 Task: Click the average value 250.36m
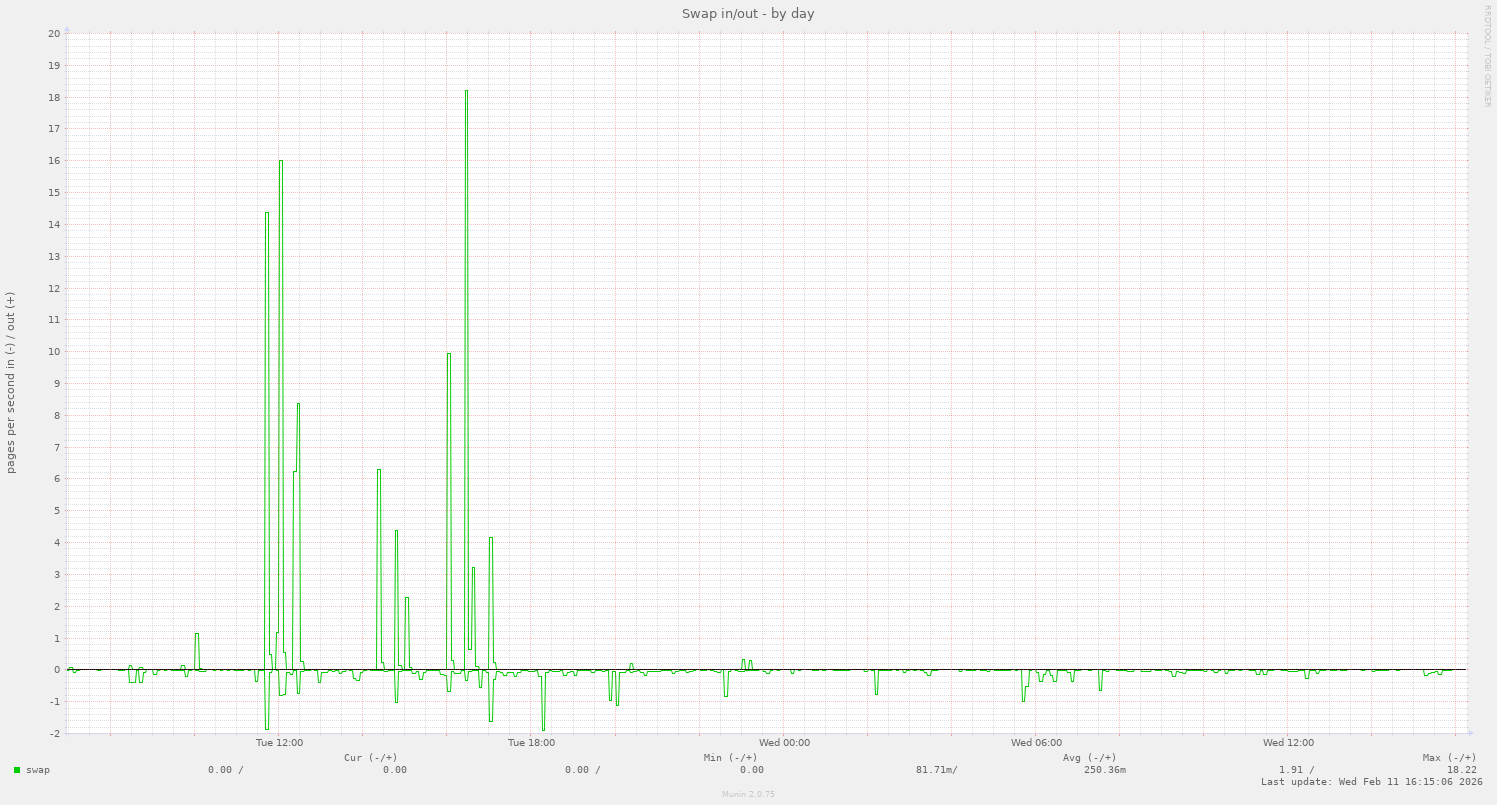[1104, 770]
